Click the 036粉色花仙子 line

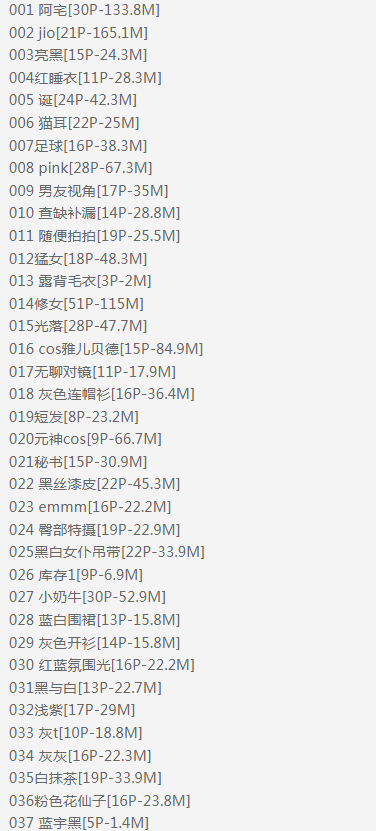100,801
